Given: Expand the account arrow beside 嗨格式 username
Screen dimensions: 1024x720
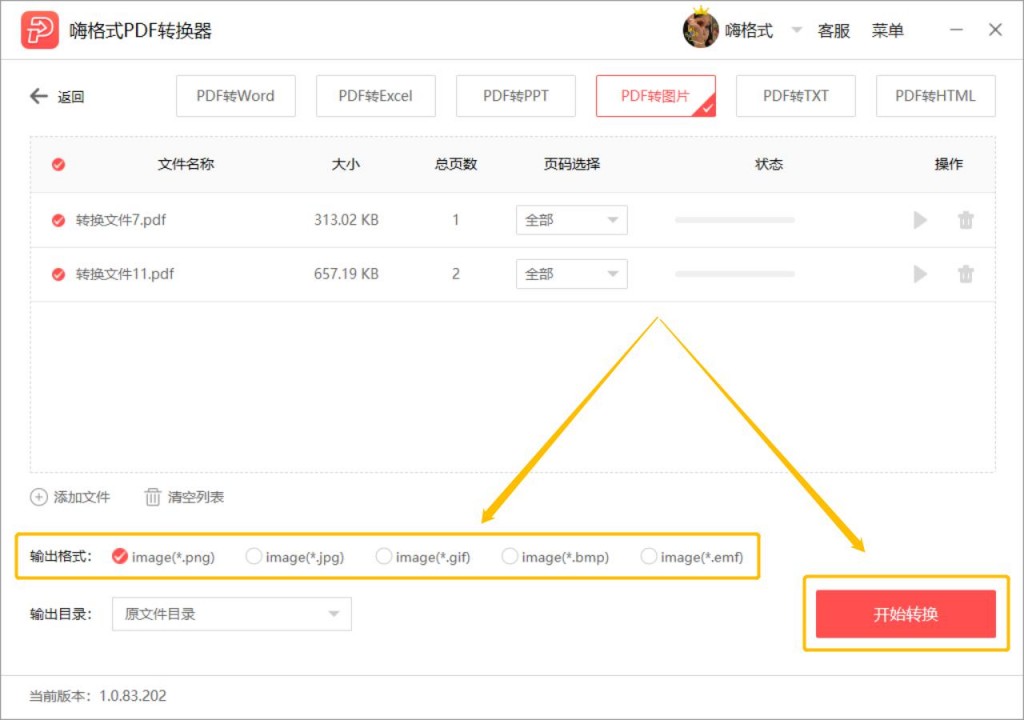Looking at the screenshot, I should (796, 29).
